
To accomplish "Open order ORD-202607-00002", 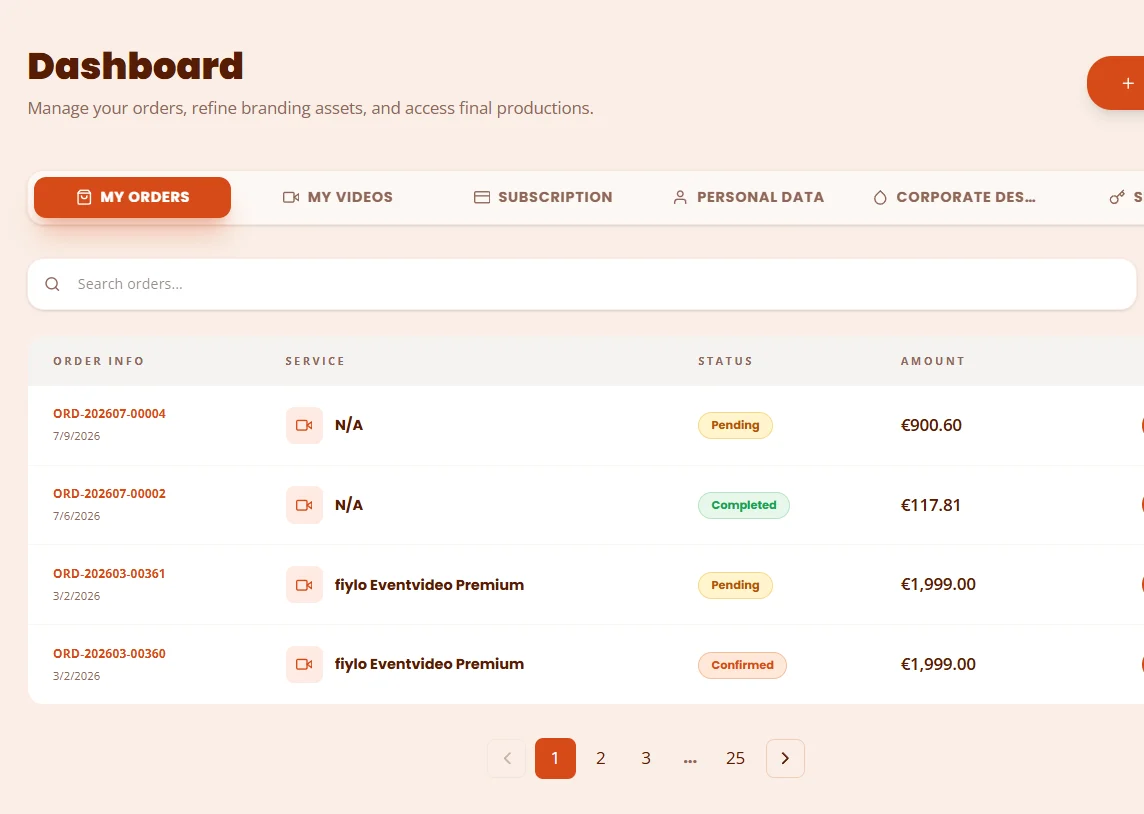I will click(x=109, y=494).
